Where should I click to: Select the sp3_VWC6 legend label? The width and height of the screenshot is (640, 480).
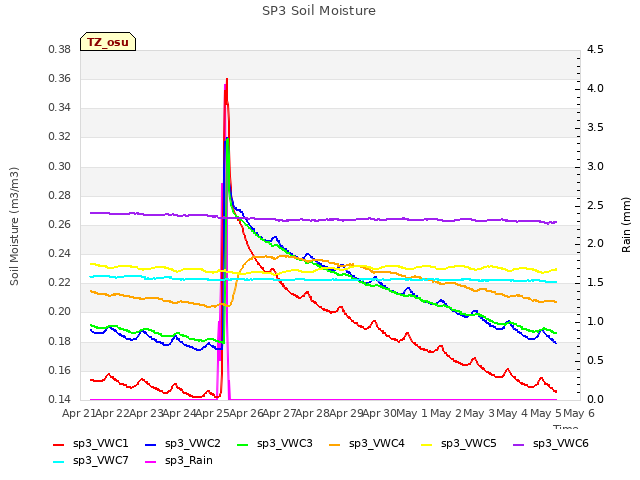coord(561,444)
